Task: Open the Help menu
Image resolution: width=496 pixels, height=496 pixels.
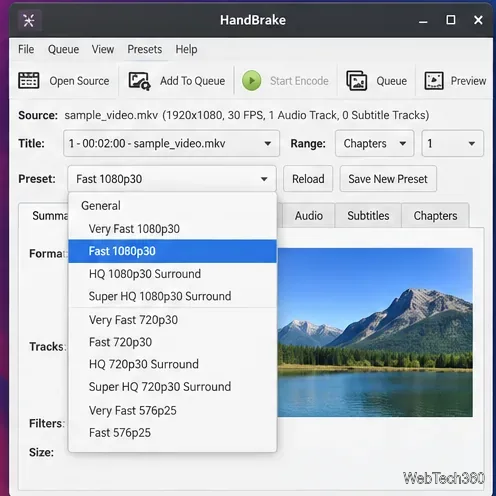Action: 186,49
